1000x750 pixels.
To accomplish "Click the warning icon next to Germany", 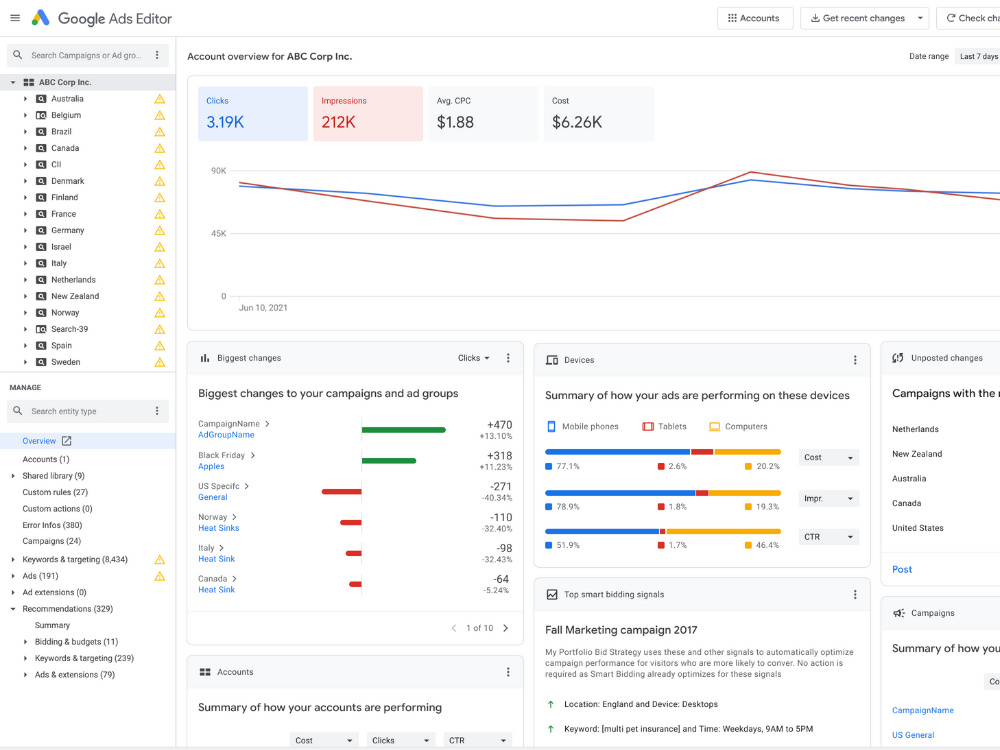I will [159, 230].
